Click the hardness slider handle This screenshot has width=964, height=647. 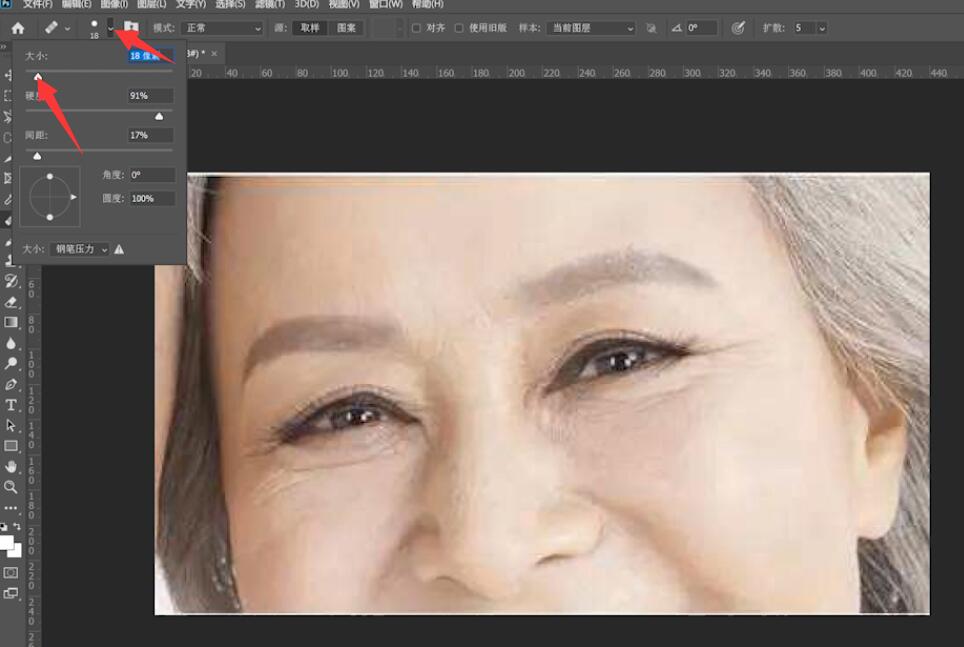pos(159,116)
